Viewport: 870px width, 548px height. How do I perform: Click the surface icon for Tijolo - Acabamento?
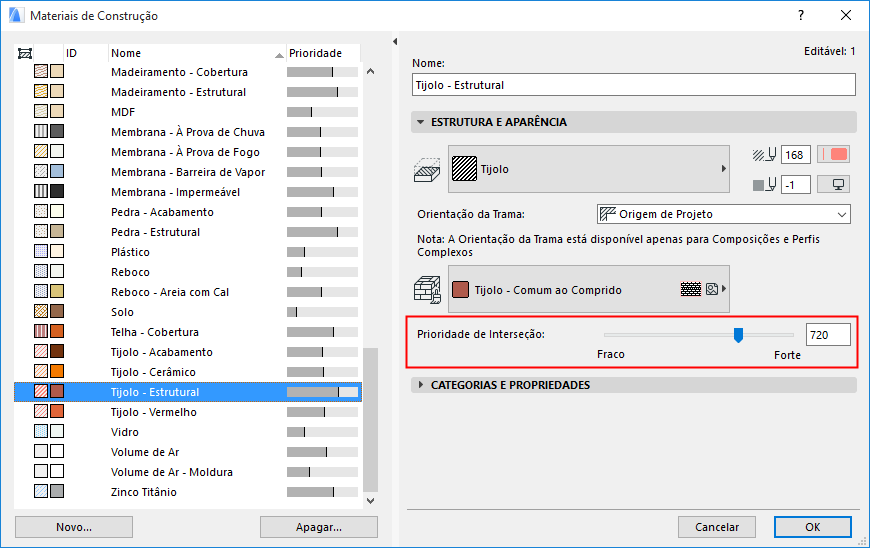[57, 351]
